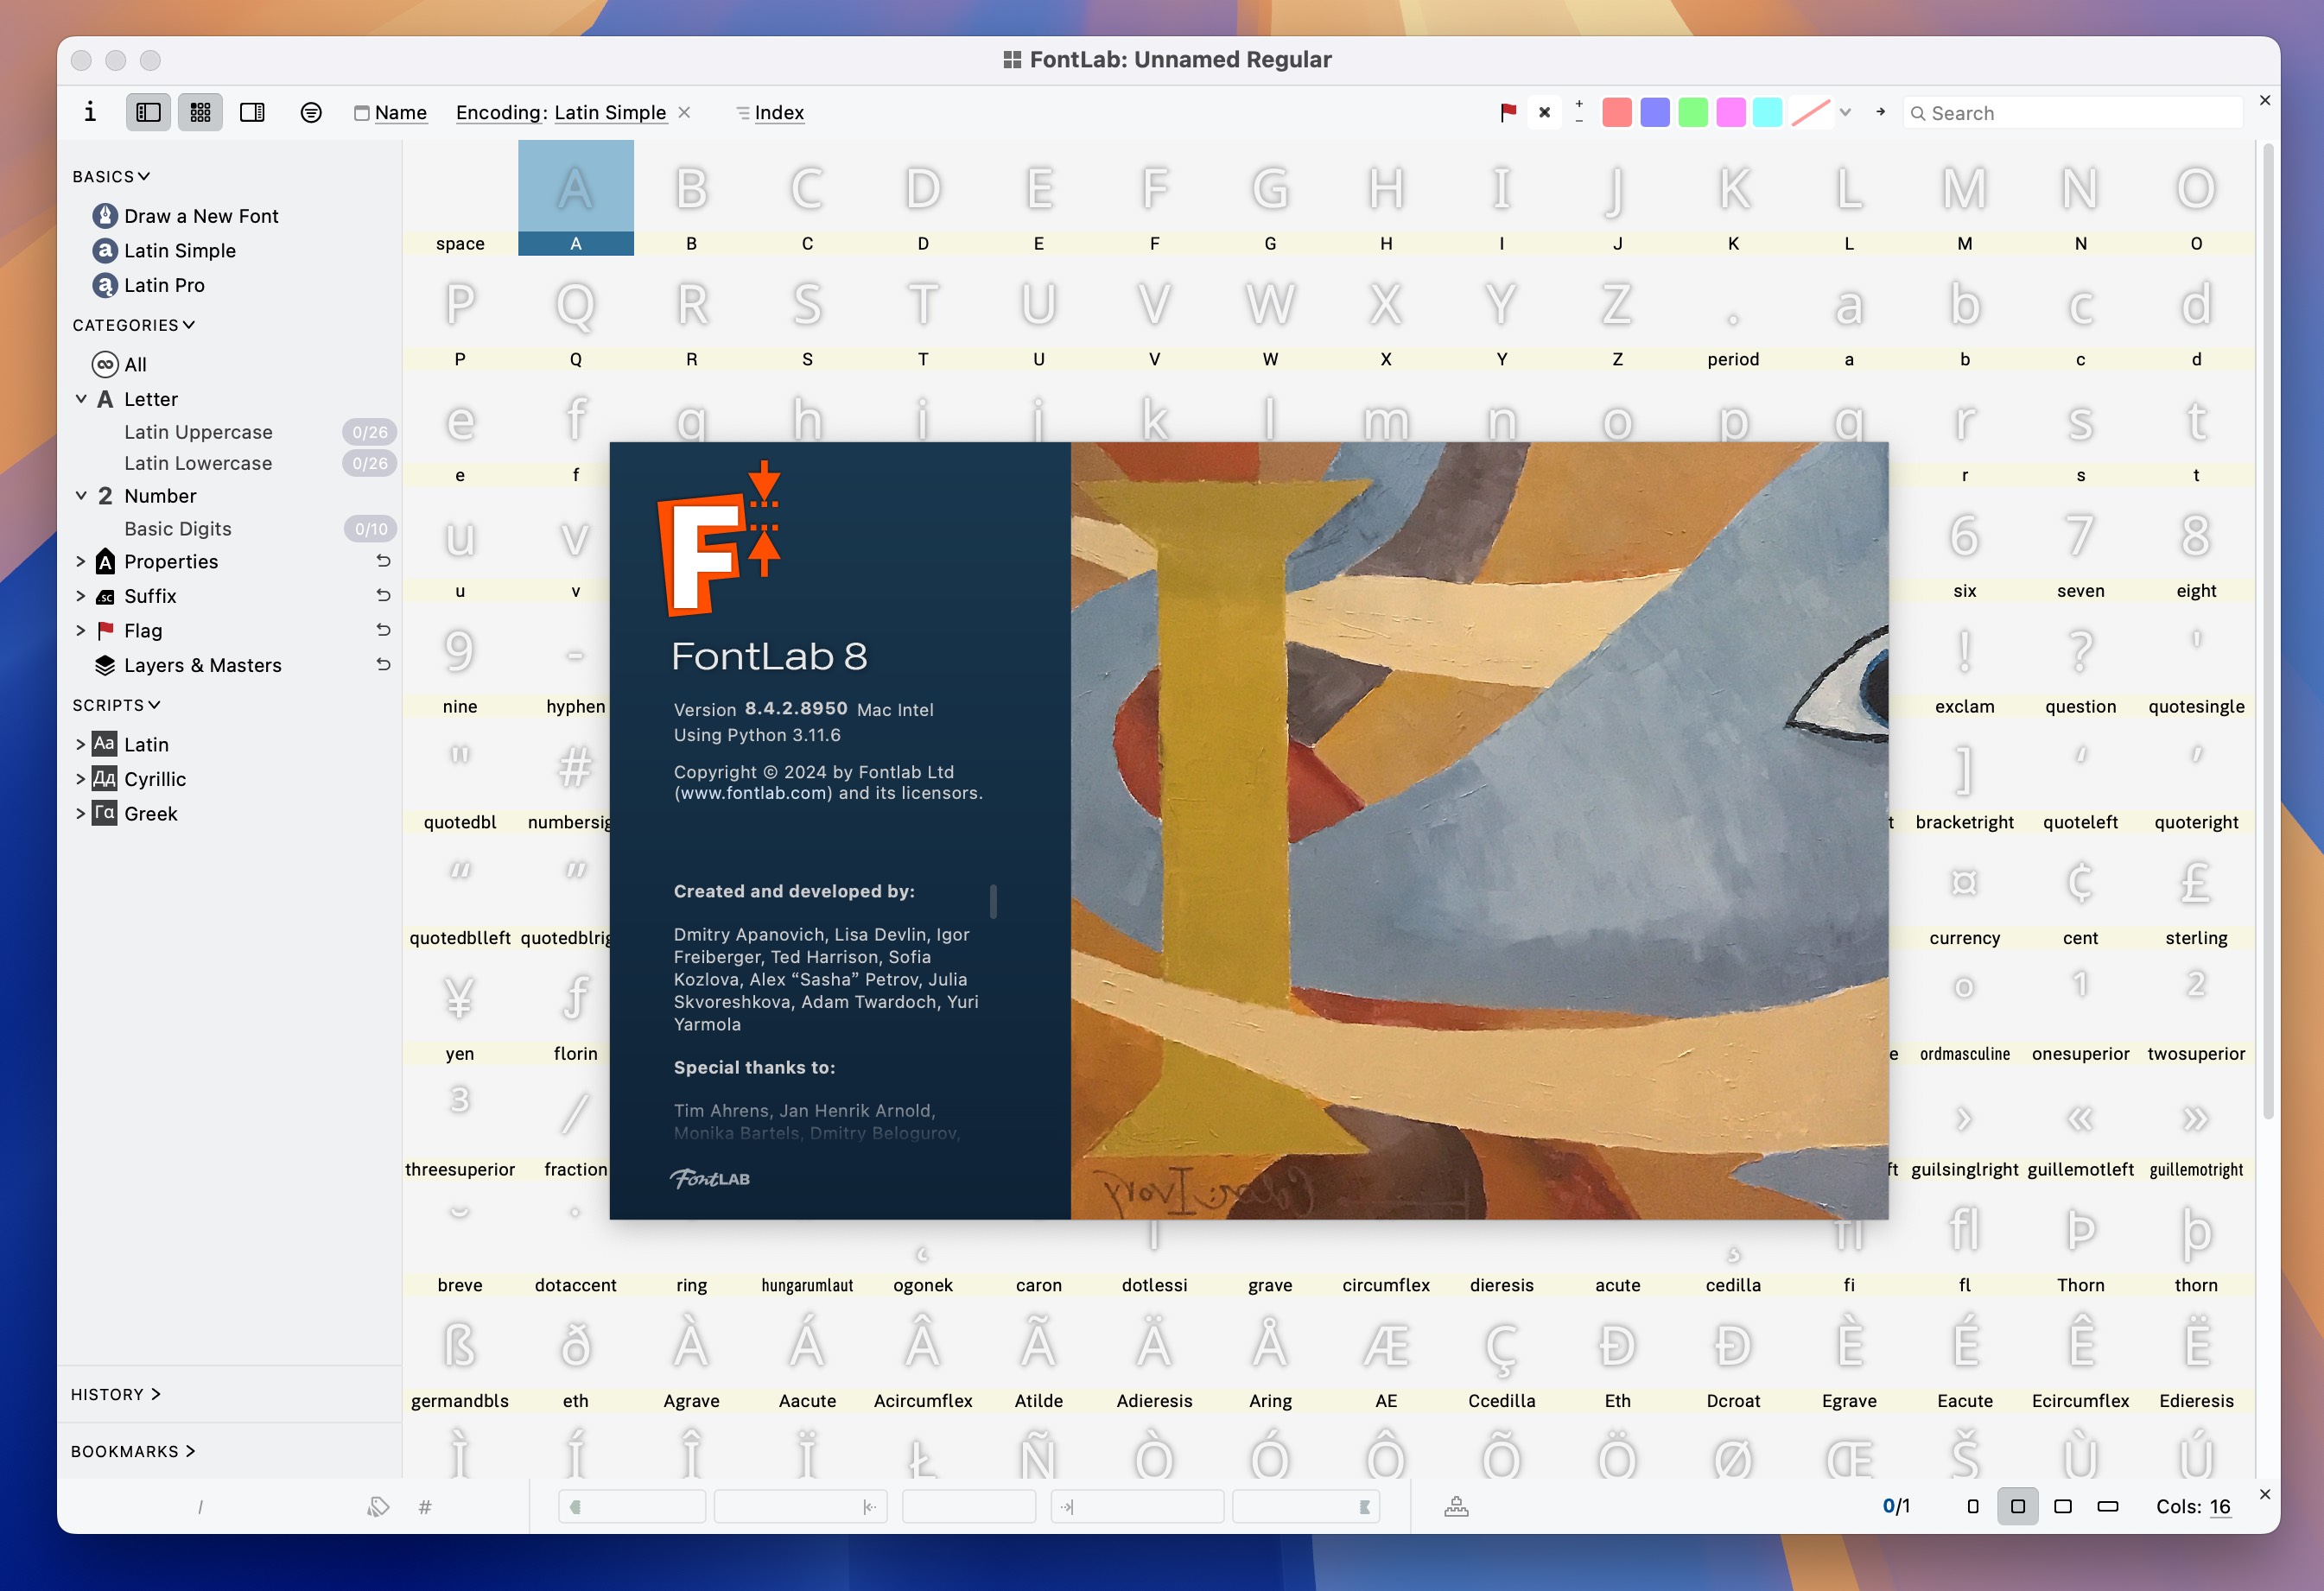The image size is (2324, 1591).
Task: Select Latin Simple in Basics
Action: pos(165,251)
